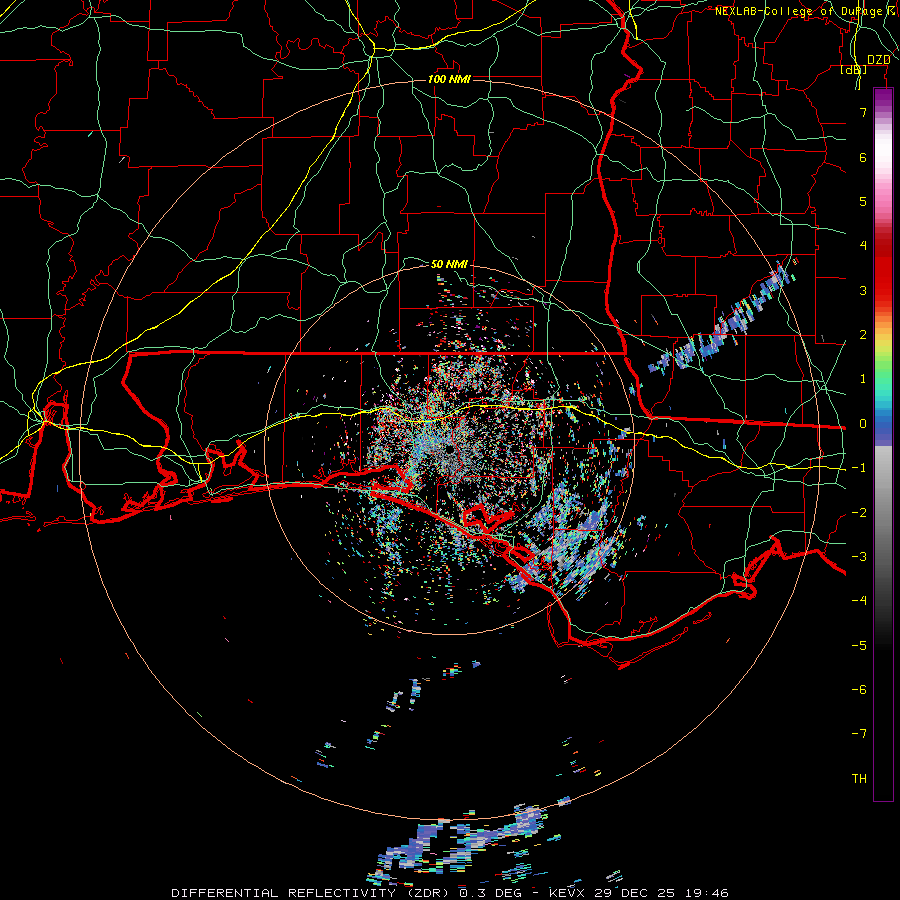Click the "5" value on the color scale
The width and height of the screenshot is (900, 900).
[863, 201]
